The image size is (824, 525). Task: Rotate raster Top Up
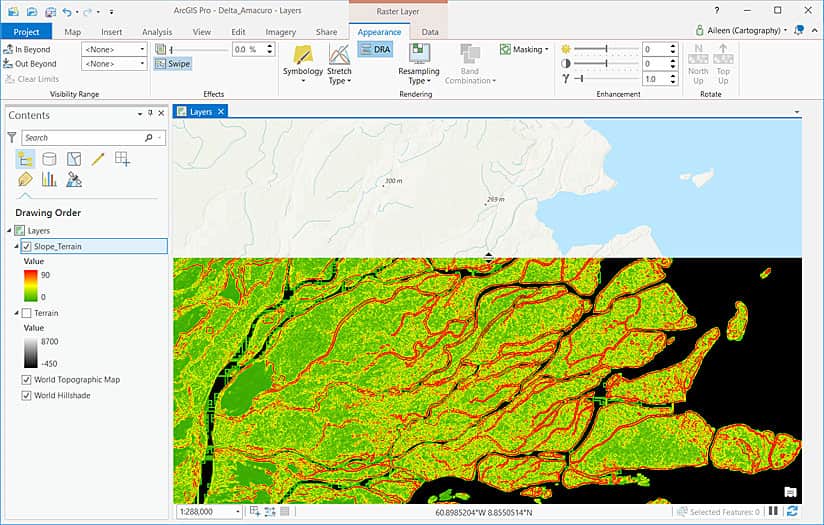[723, 64]
